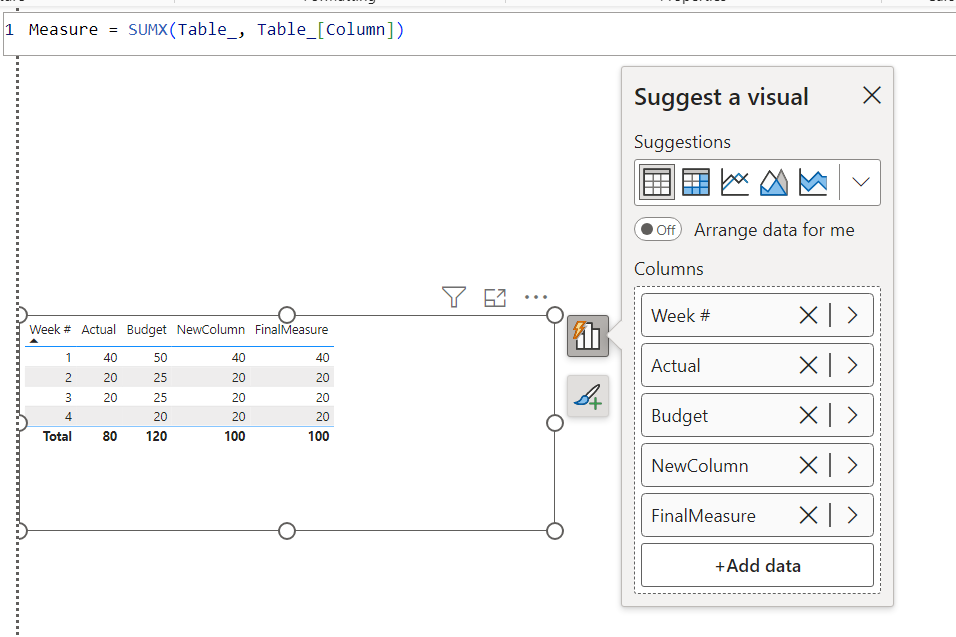Screen dimensions: 956x637
Task: Select Actual total value 80
Action: click(x=110, y=436)
